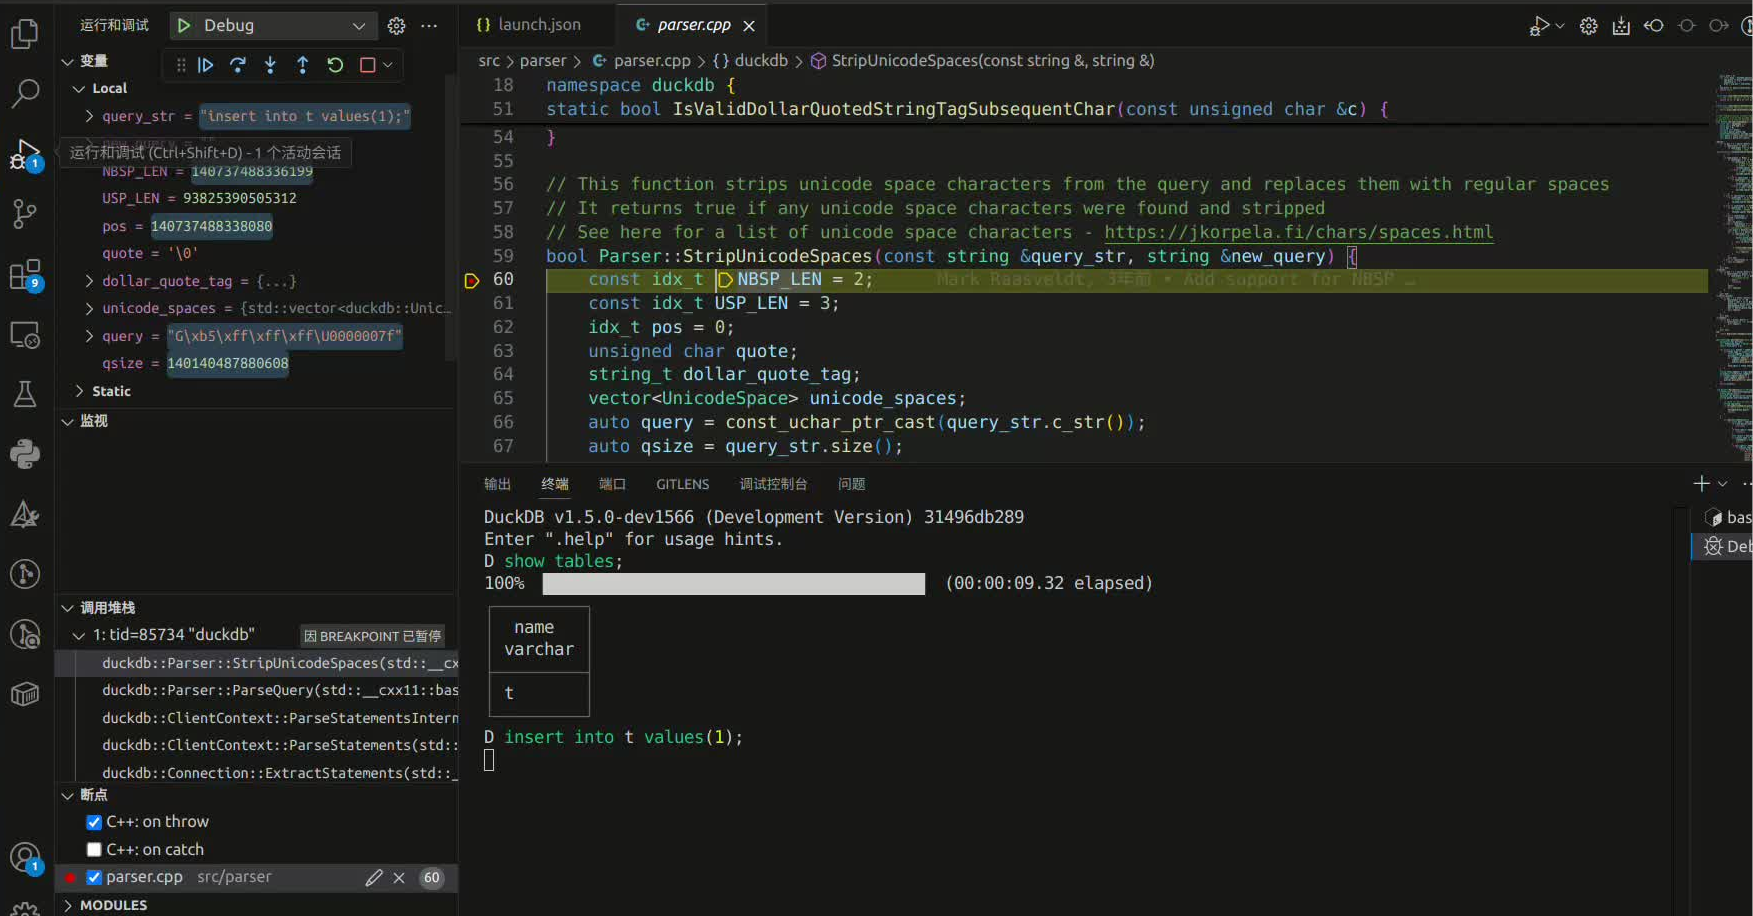The height and width of the screenshot is (916, 1753).
Task: Open launch.json settings gear icon
Action: click(x=397, y=26)
